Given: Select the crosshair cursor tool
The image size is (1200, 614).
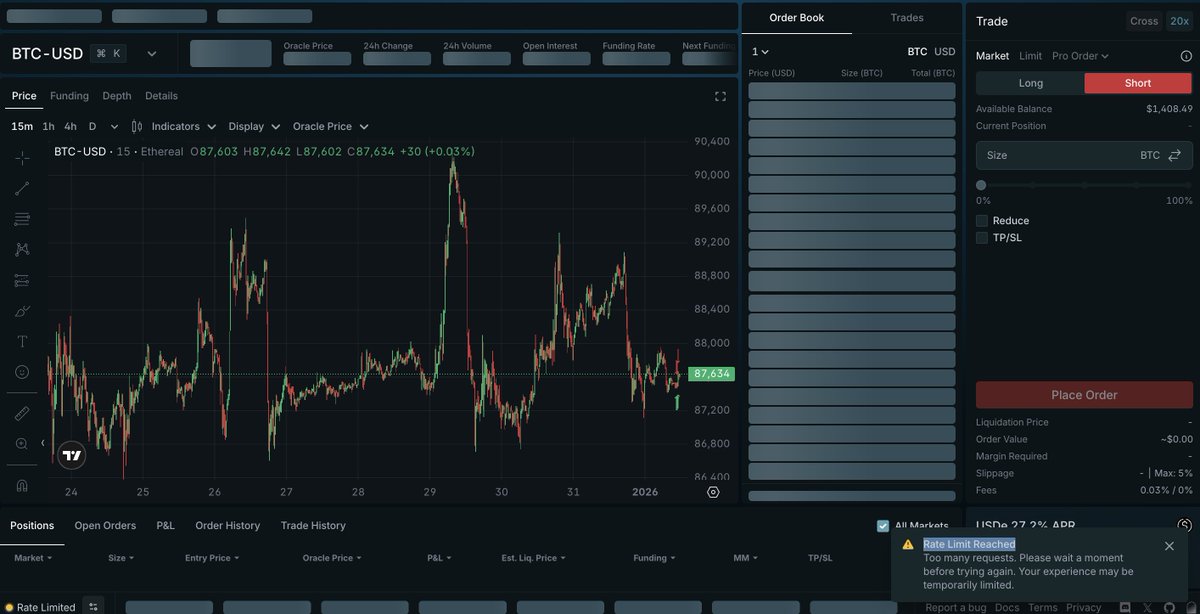Looking at the screenshot, I should [22, 158].
